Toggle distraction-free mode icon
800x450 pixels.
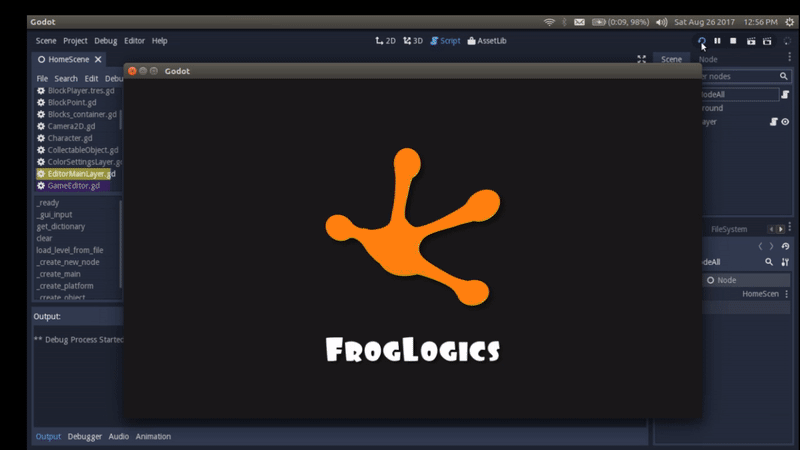(641, 59)
